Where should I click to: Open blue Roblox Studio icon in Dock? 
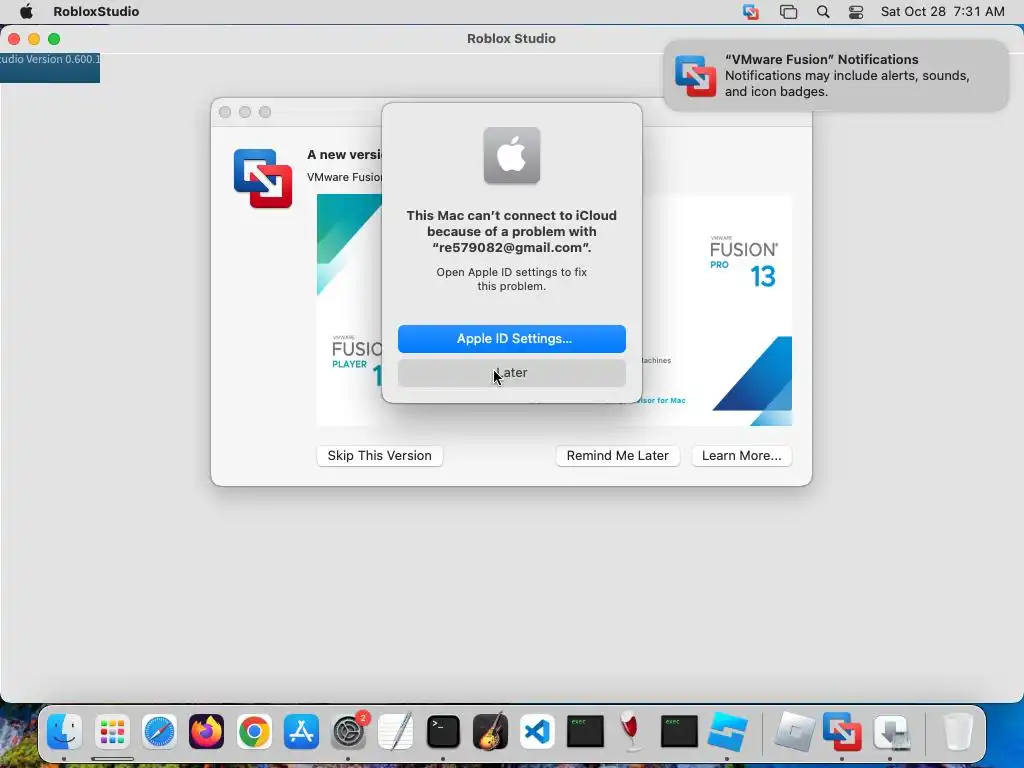click(x=727, y=731)
